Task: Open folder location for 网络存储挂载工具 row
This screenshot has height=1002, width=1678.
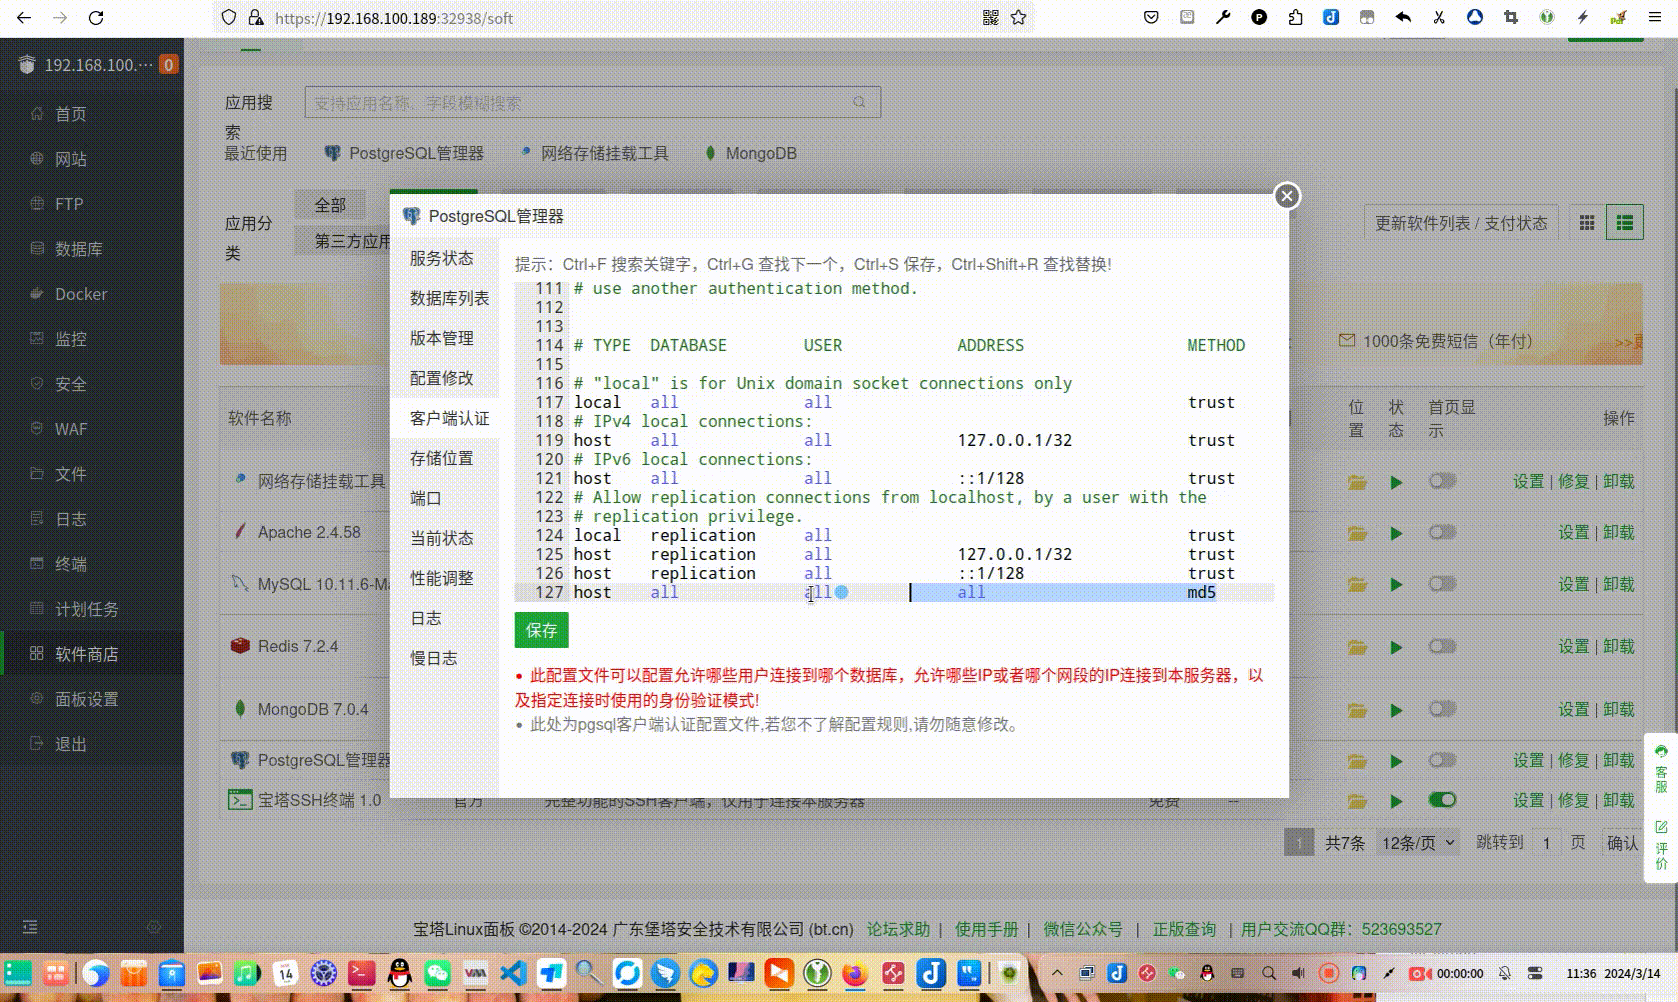Action: coord(1357,482)
